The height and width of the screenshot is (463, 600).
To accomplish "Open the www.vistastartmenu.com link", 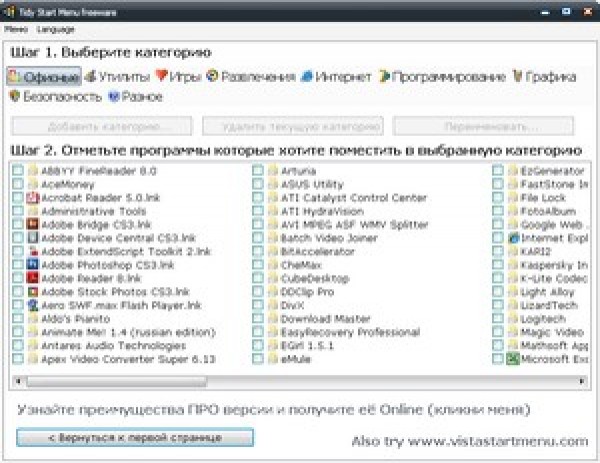I will (x=498, y=441).
